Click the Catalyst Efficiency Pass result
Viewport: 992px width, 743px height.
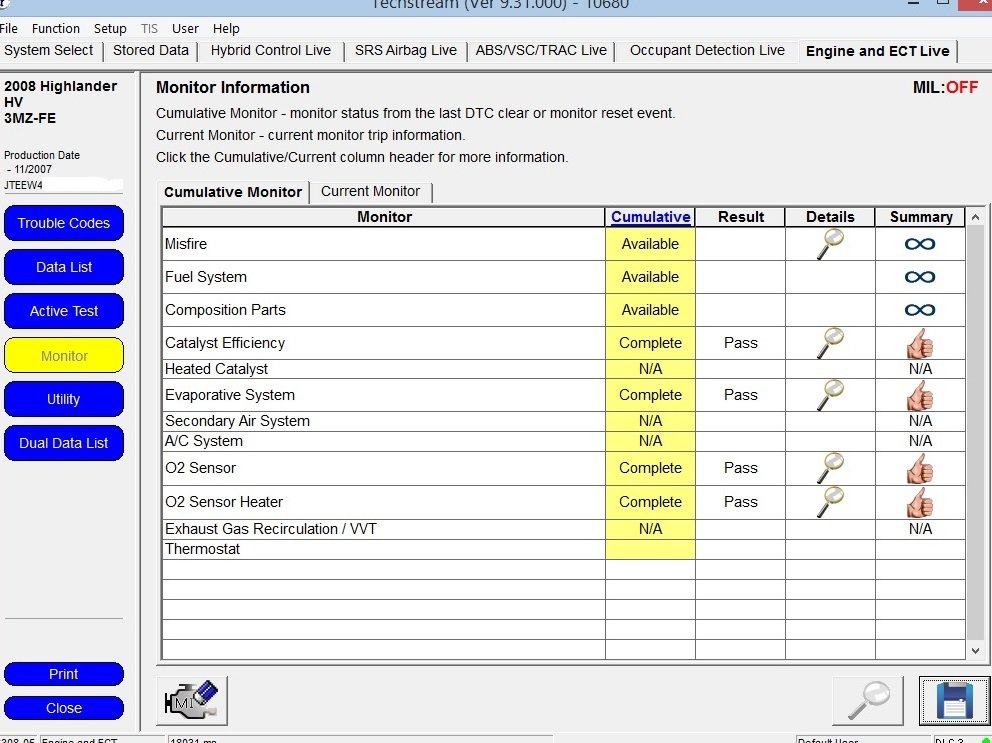[740, 343]
